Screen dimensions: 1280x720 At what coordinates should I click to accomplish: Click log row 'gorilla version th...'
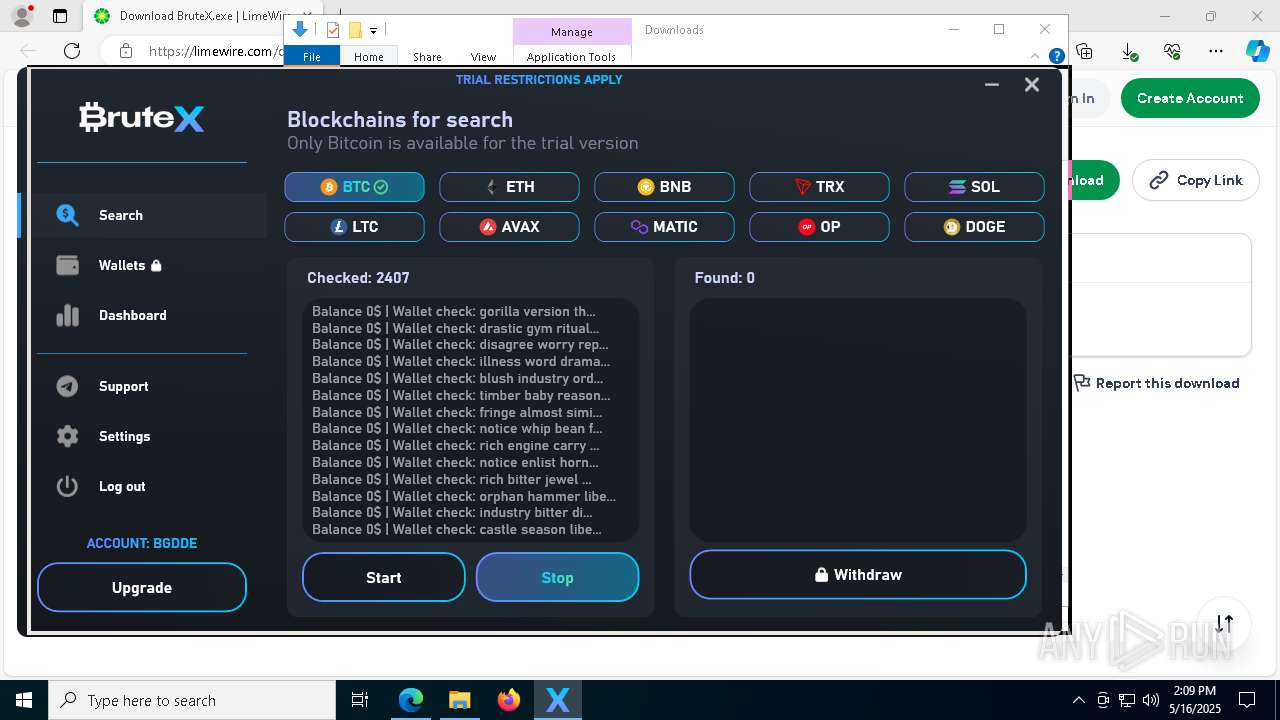(x=453, y=311)
